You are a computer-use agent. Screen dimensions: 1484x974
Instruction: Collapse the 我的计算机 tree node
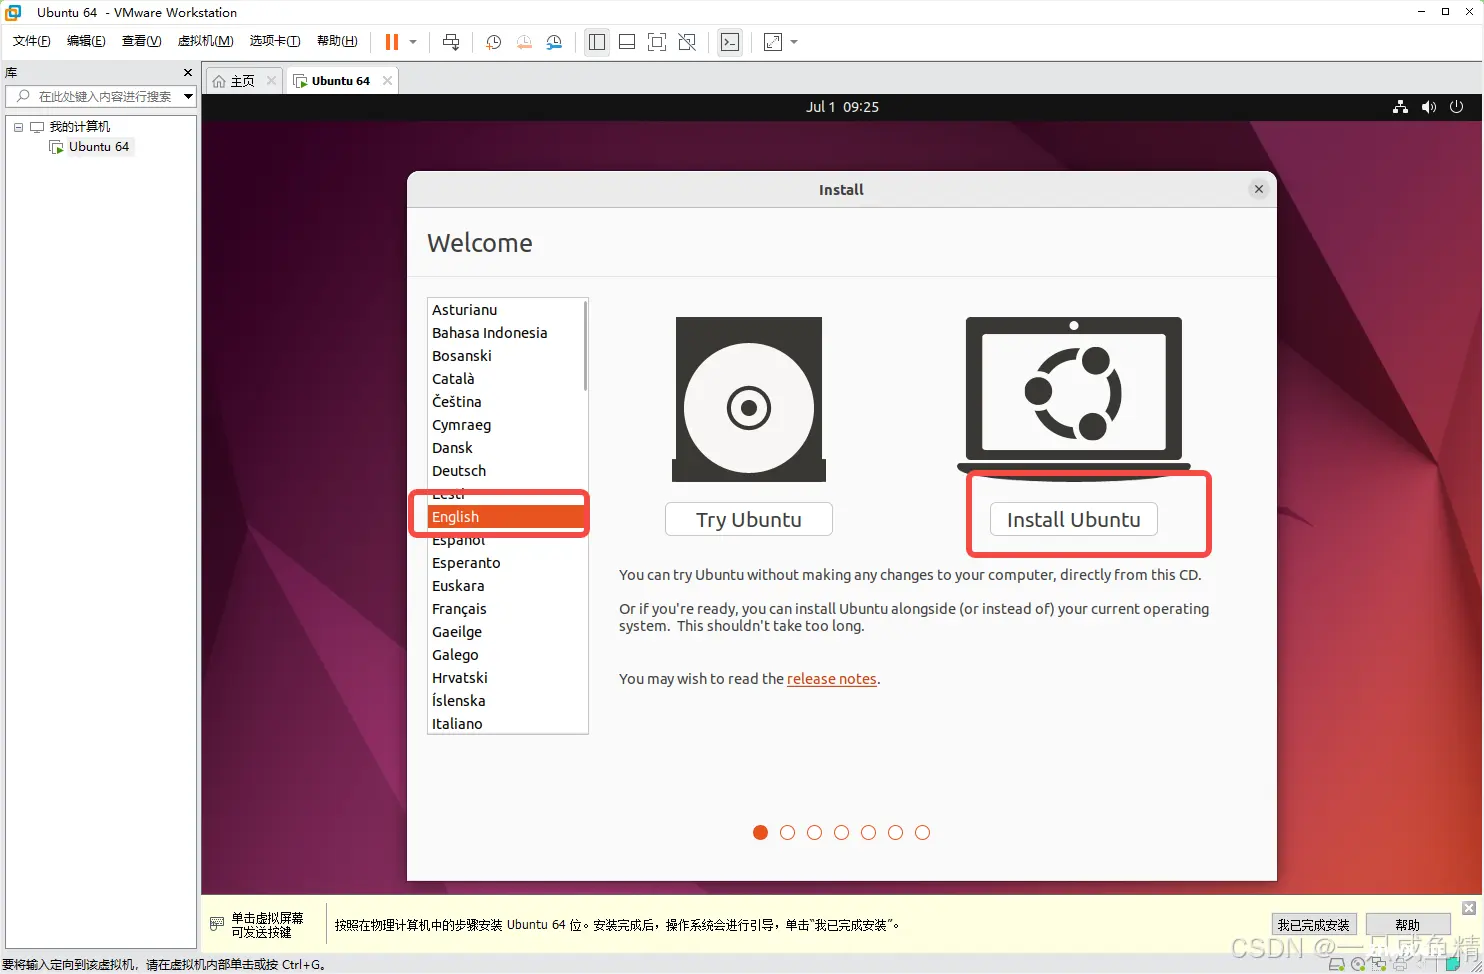[18, 127]
